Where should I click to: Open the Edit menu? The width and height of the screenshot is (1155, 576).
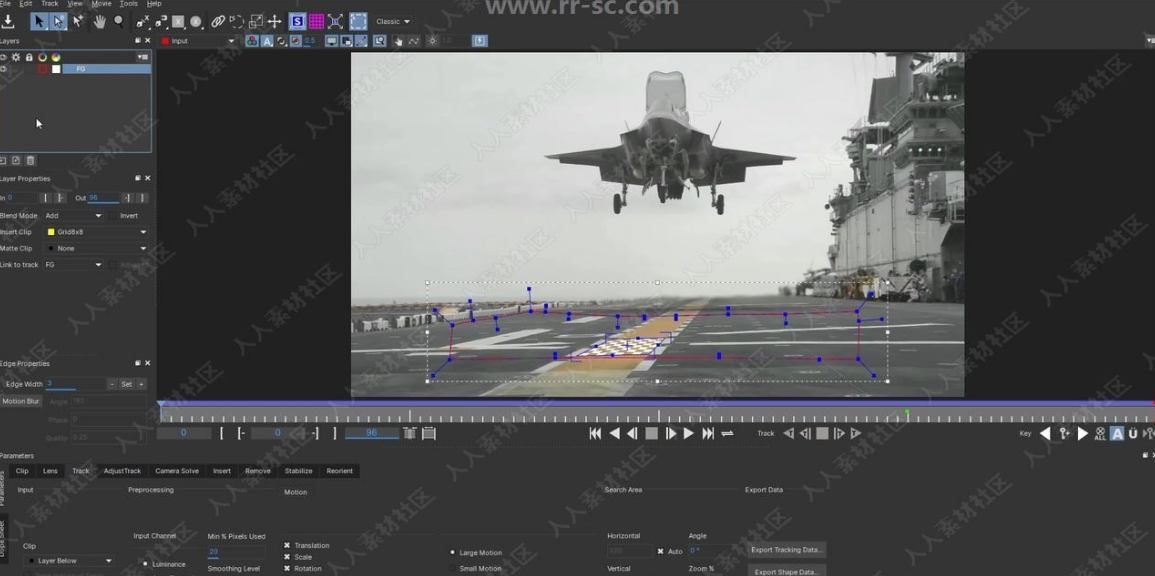(26, 4)
